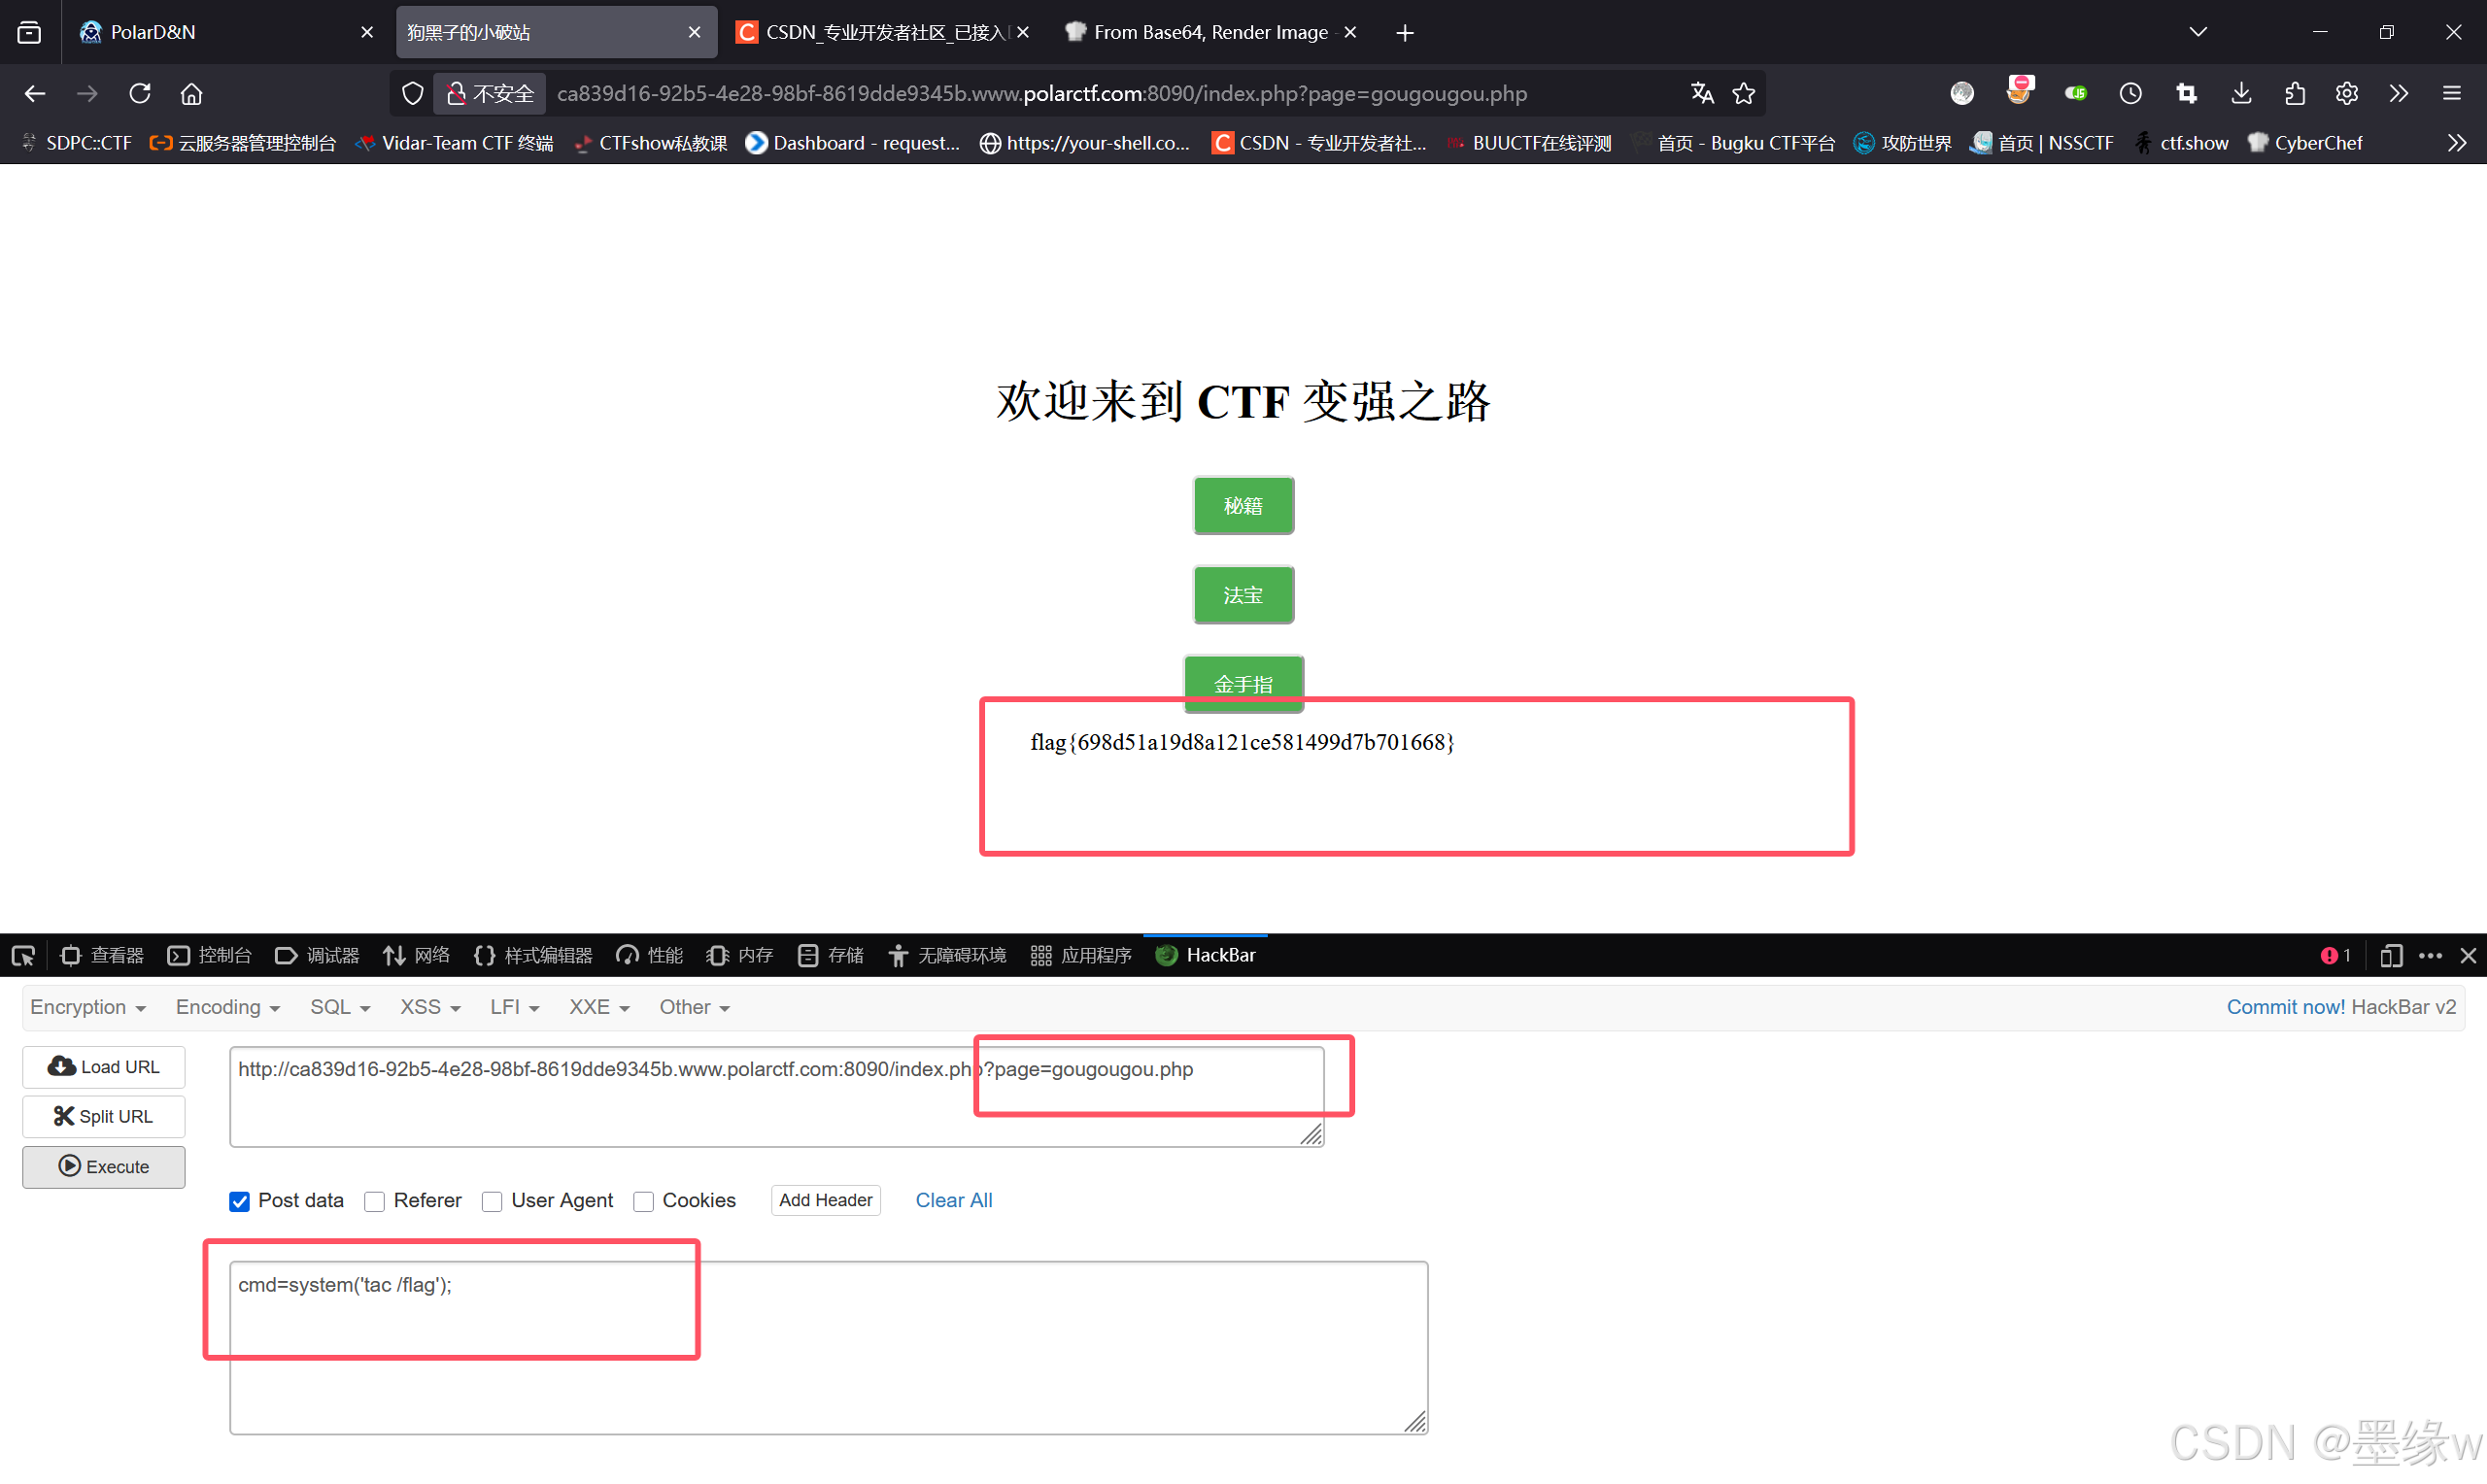Bookmark this page with star icon
The height and width of the screenshot is (1484, 2487).
pos(1744,93)
